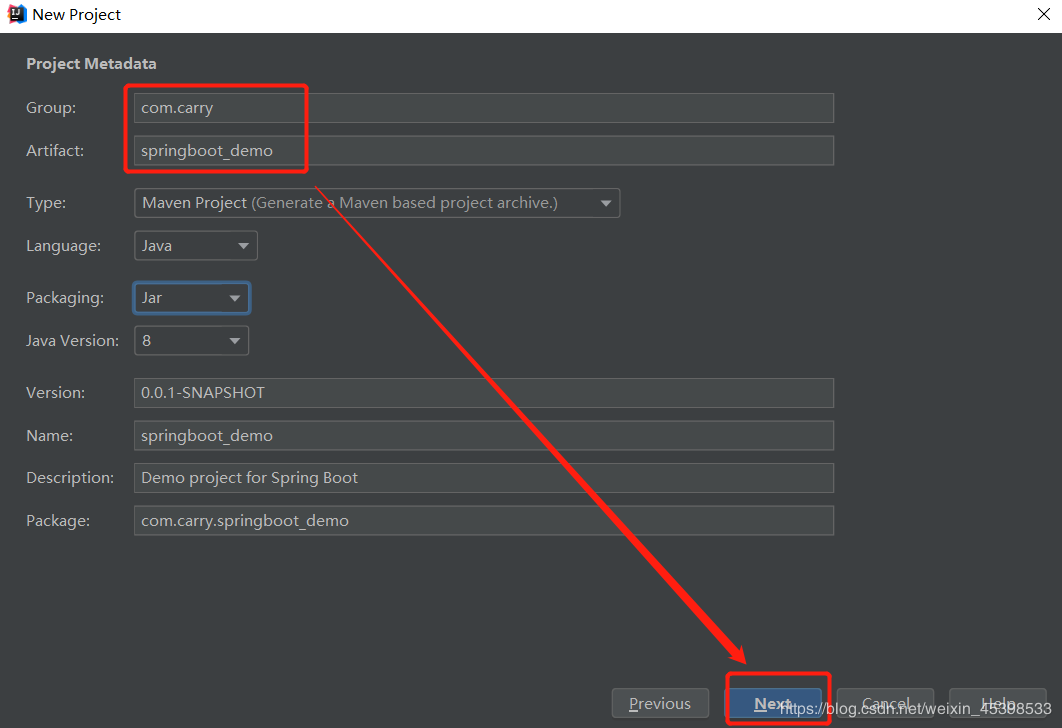1062x728 pixels.
Task: Click the Packaging: label
Action: pos(65,298)
